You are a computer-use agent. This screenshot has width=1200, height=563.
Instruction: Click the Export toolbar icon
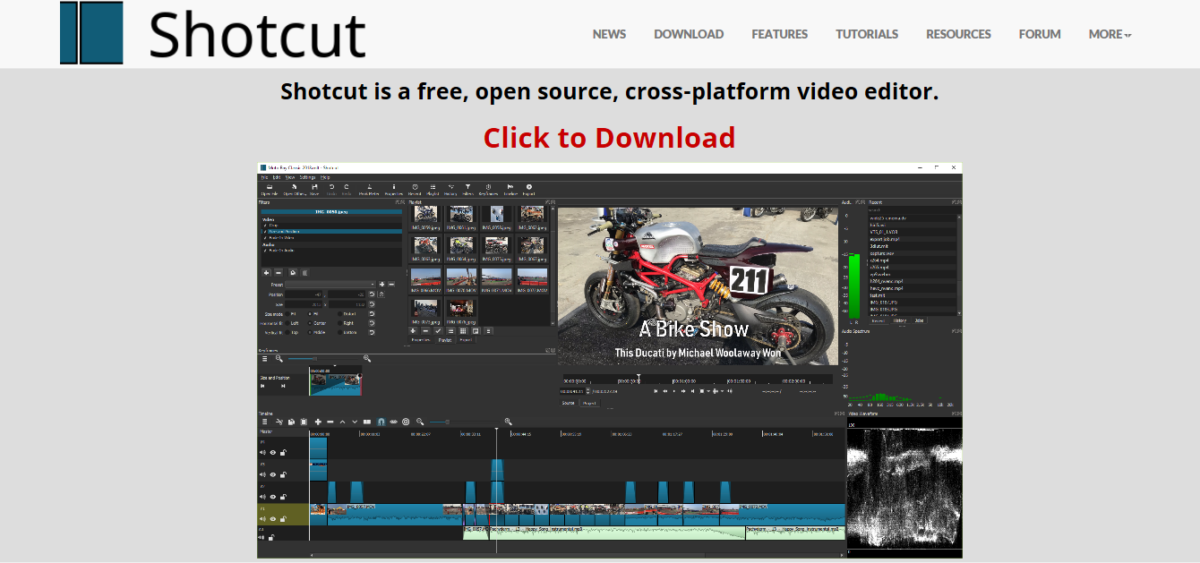pyautogui.click(x=529, y=188)
